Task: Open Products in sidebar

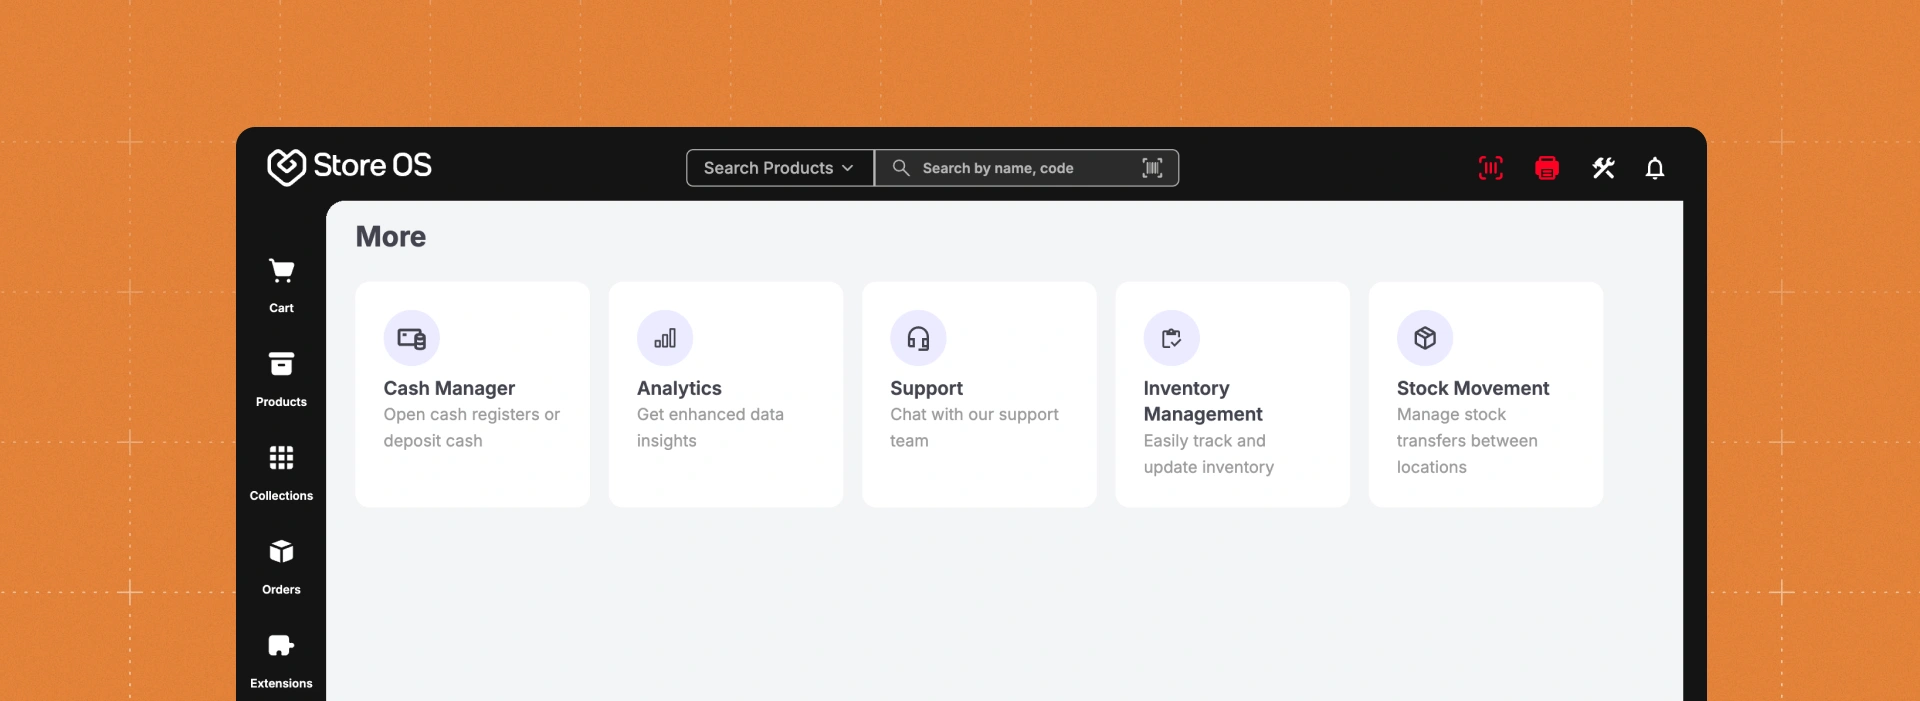Action: (x=281, y=380)
